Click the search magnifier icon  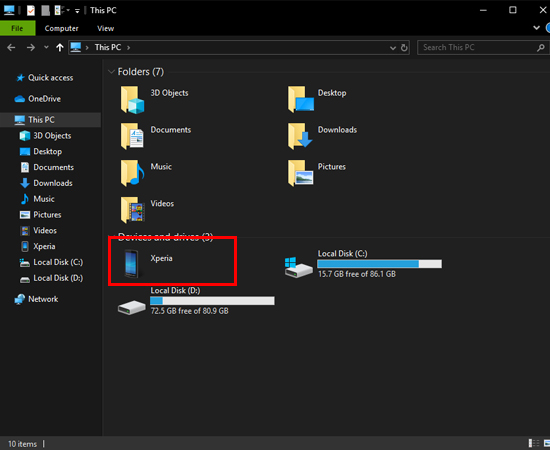pos(541,47)
